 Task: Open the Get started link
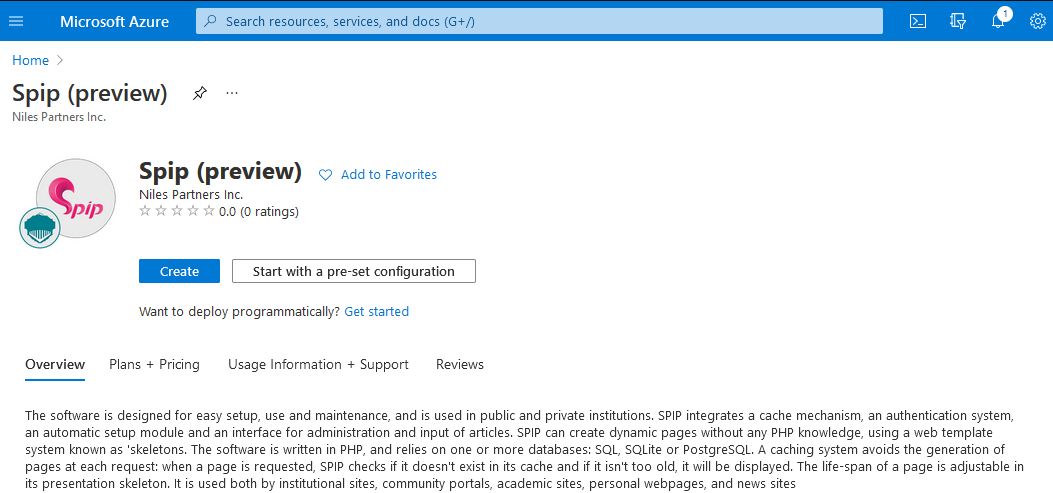point(376,311)
